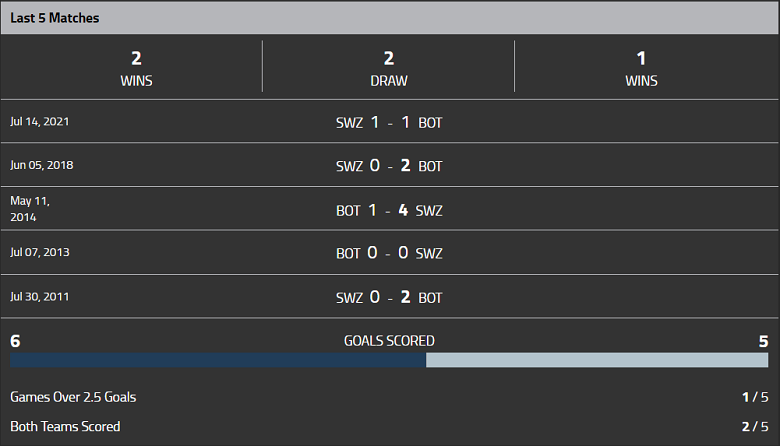Select the left 2 Wins stat
This screenshot has width=780, height=446.
(136, 68)
